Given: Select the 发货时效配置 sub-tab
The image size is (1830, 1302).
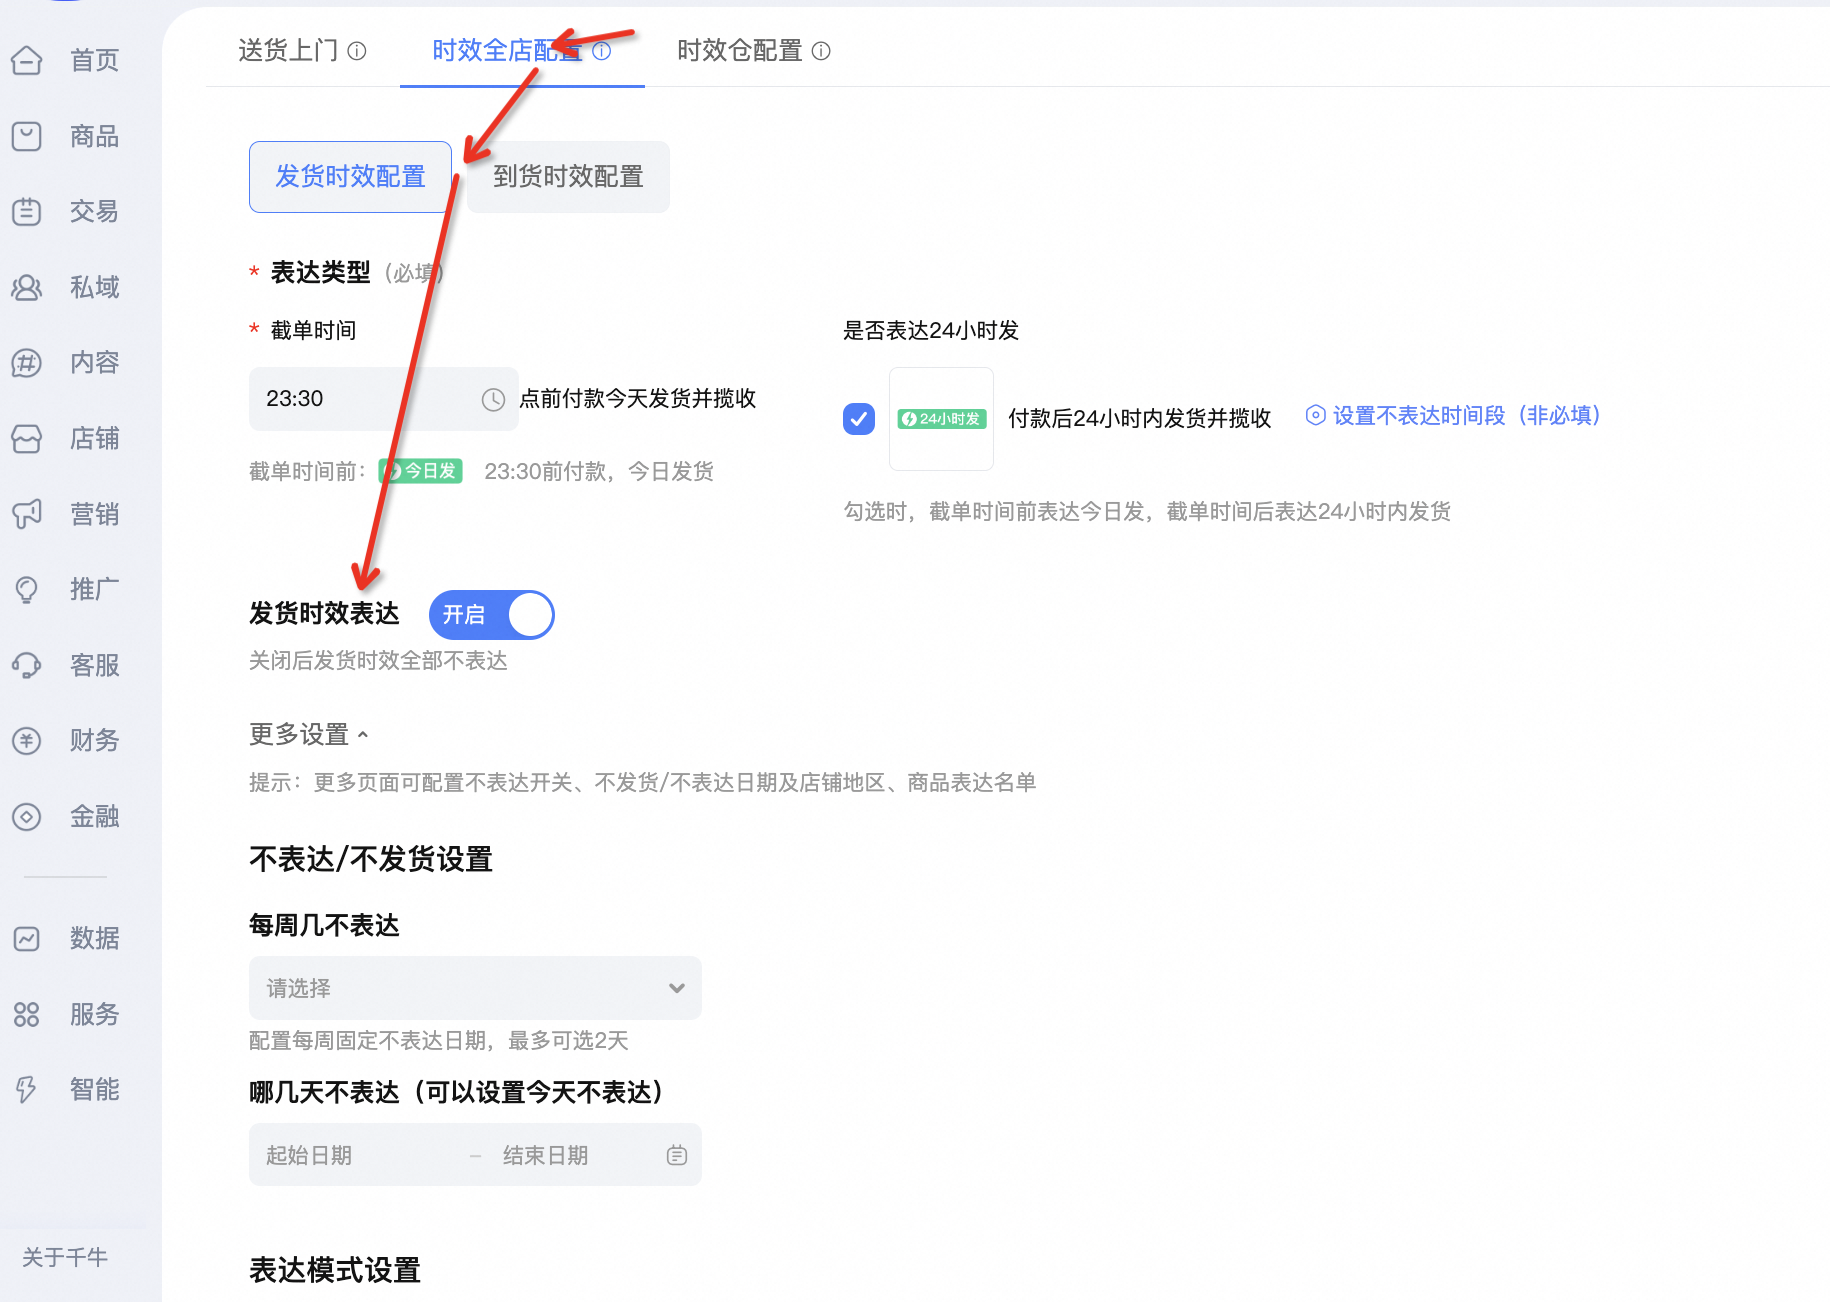Looking at the screenshot, I should tap(350, 177).
